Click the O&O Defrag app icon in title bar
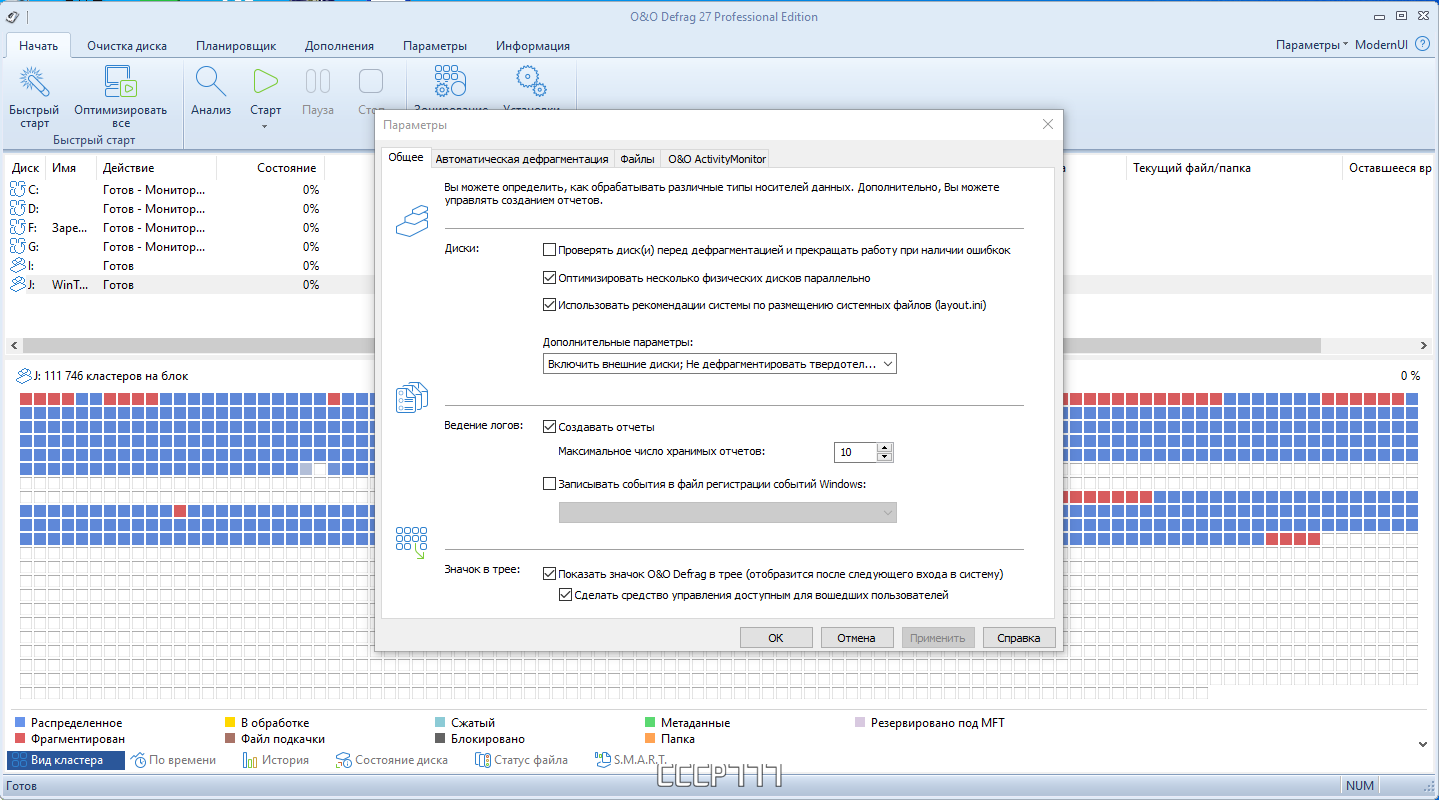The width and height of the screenshot is (1439, 800). (12, 16)
